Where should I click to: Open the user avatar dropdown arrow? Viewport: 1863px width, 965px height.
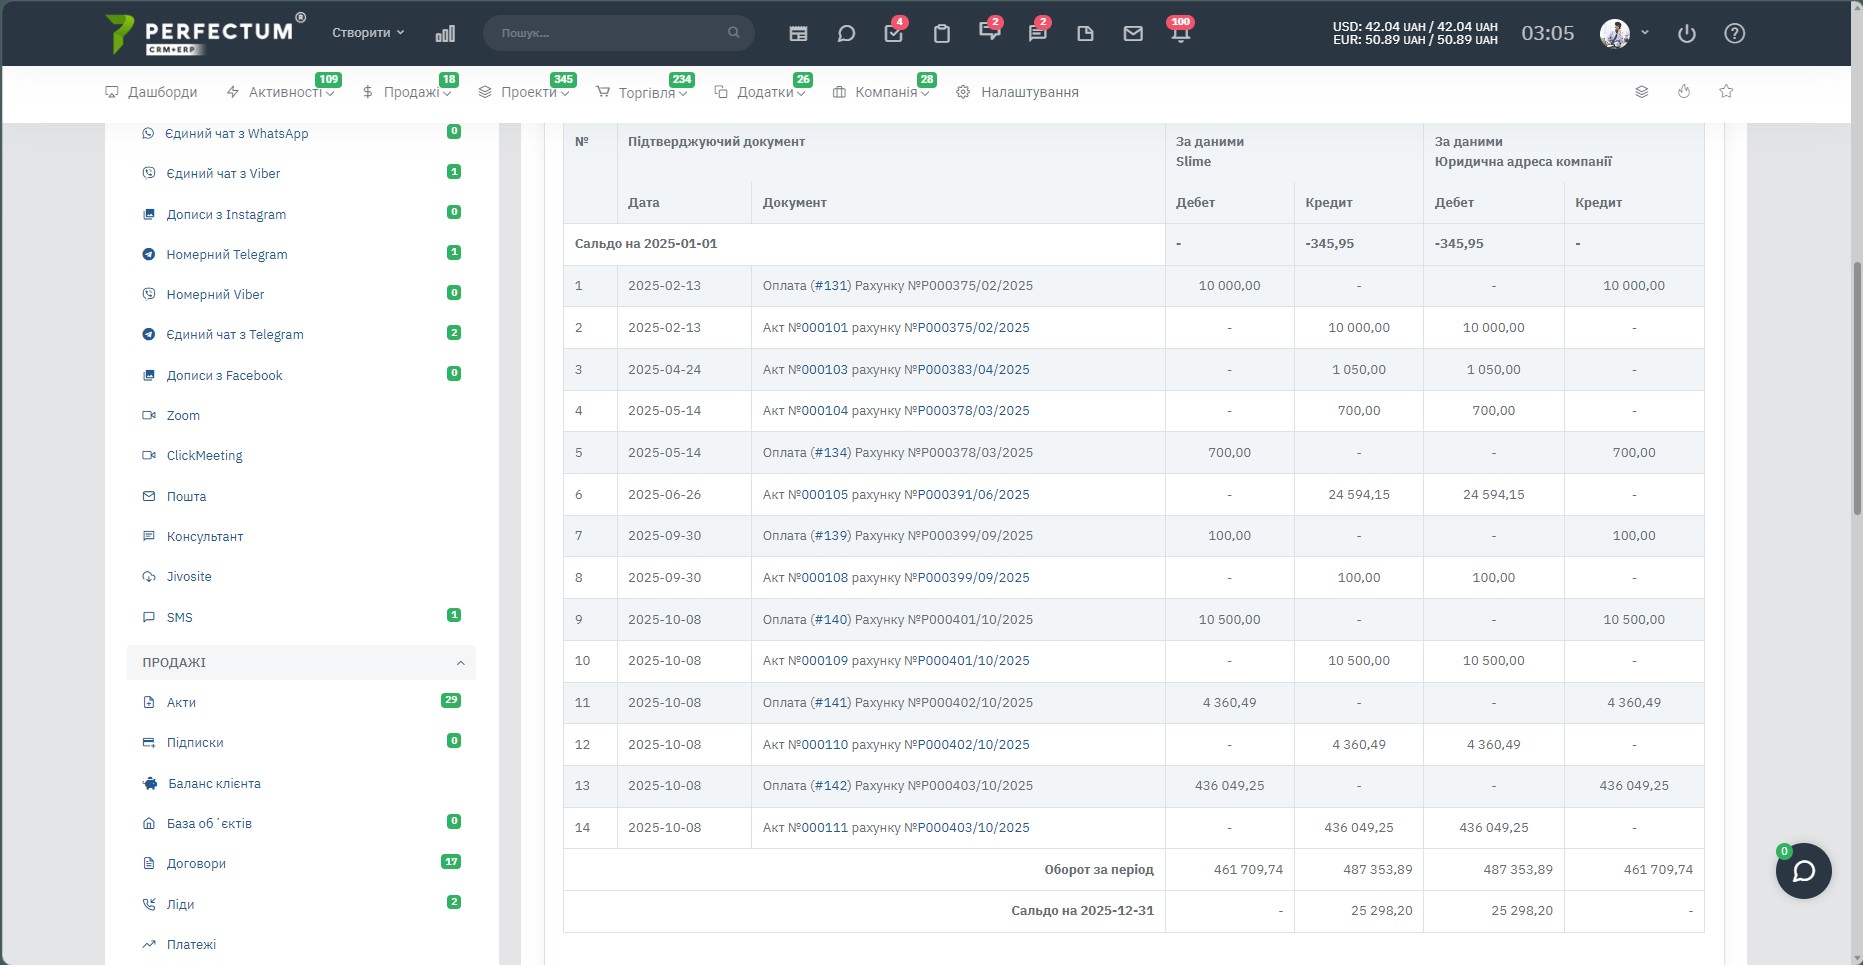pyautogui.click(x=1645, y=32)
